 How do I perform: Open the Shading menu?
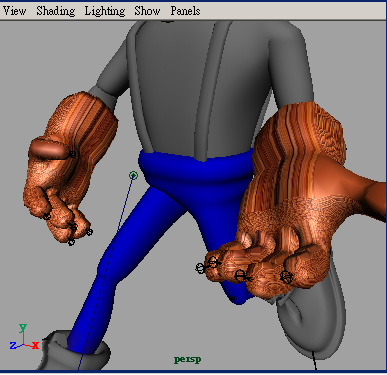pyautogui.click(x=56, y=11)
